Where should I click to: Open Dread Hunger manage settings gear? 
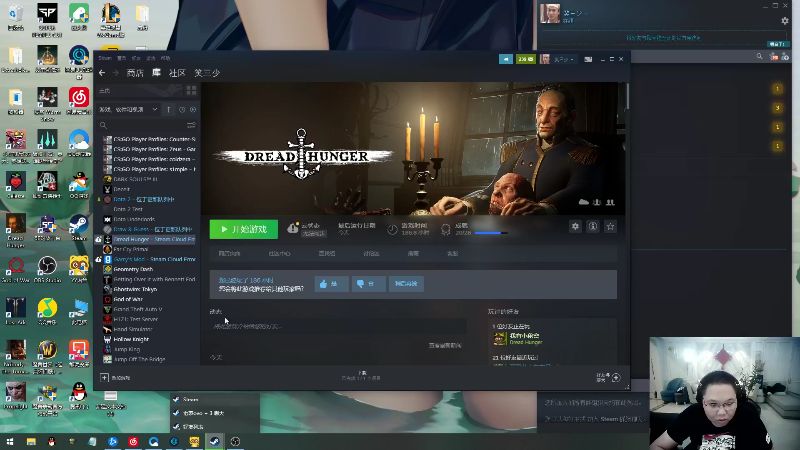tap(575, 227)
